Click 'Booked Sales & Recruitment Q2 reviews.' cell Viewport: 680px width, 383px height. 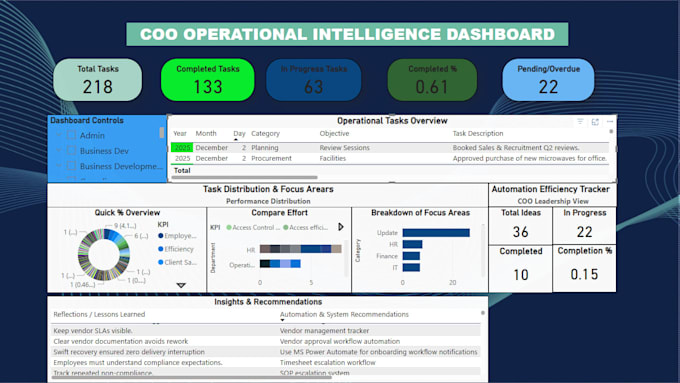tap(516, 147)
